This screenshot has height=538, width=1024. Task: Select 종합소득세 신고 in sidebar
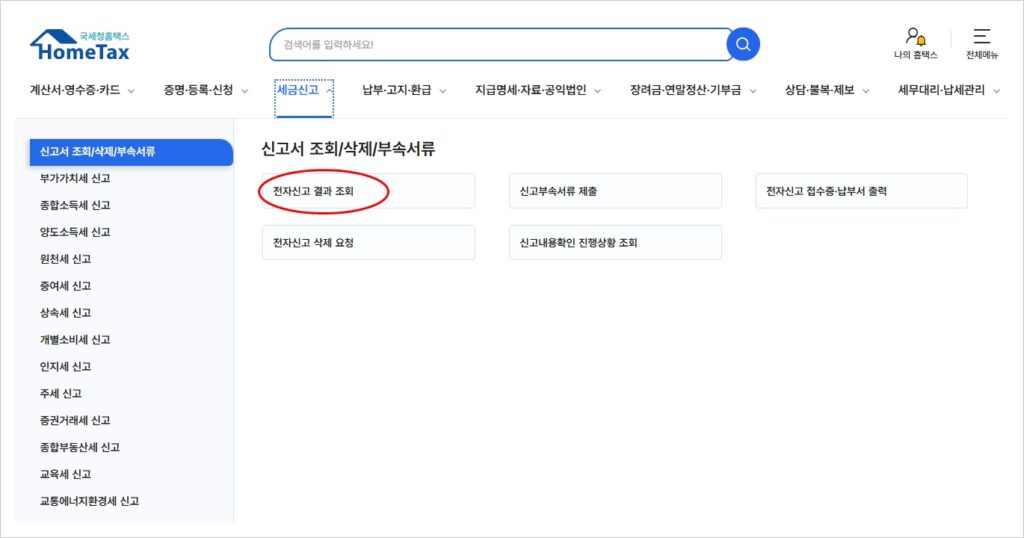coord(75,205)
